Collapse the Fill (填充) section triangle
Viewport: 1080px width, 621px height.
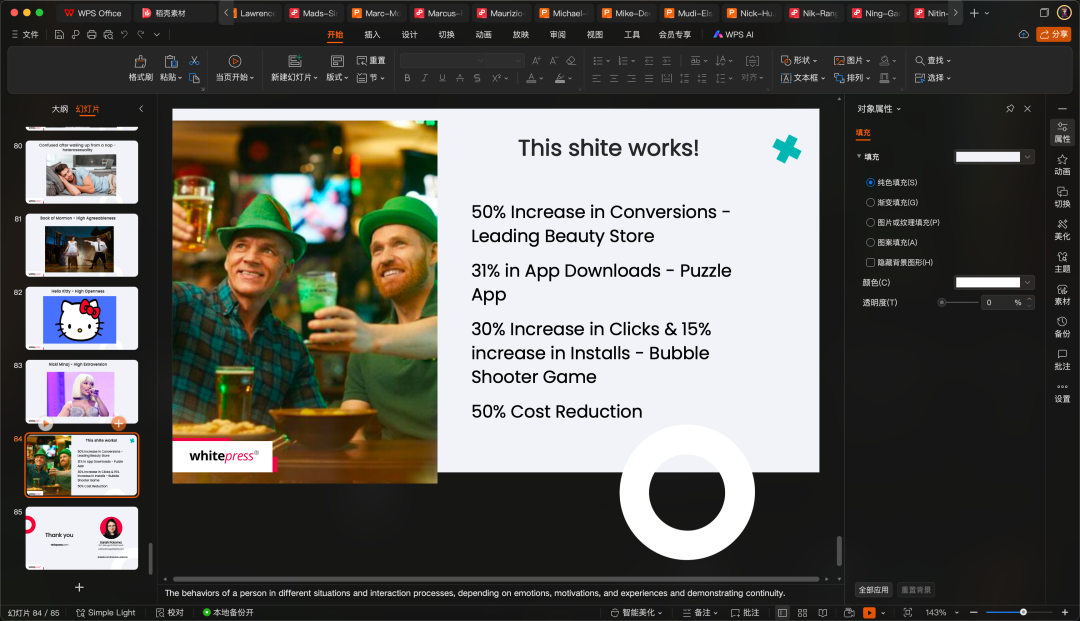[859, 156]
